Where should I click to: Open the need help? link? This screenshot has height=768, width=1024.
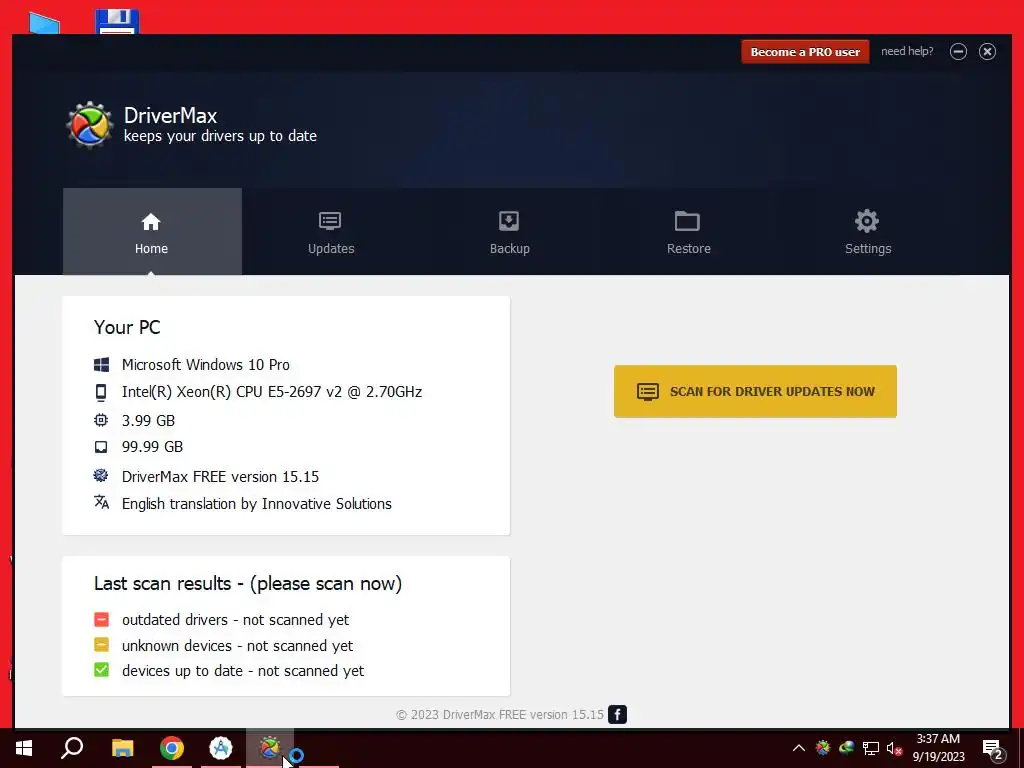pyautogui.click(x=907, y=51)
